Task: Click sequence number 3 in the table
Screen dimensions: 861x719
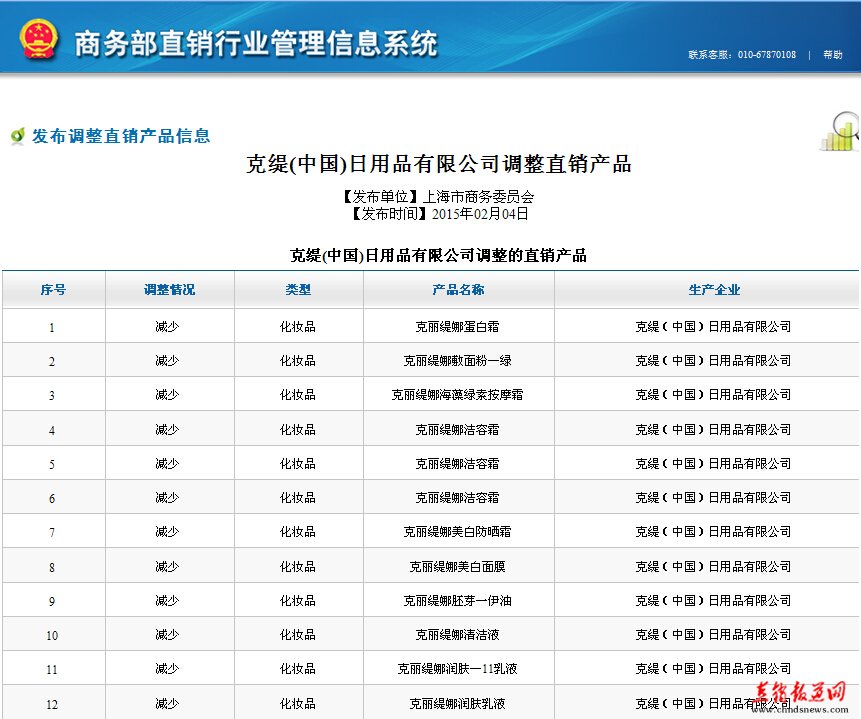Action: 52,395
